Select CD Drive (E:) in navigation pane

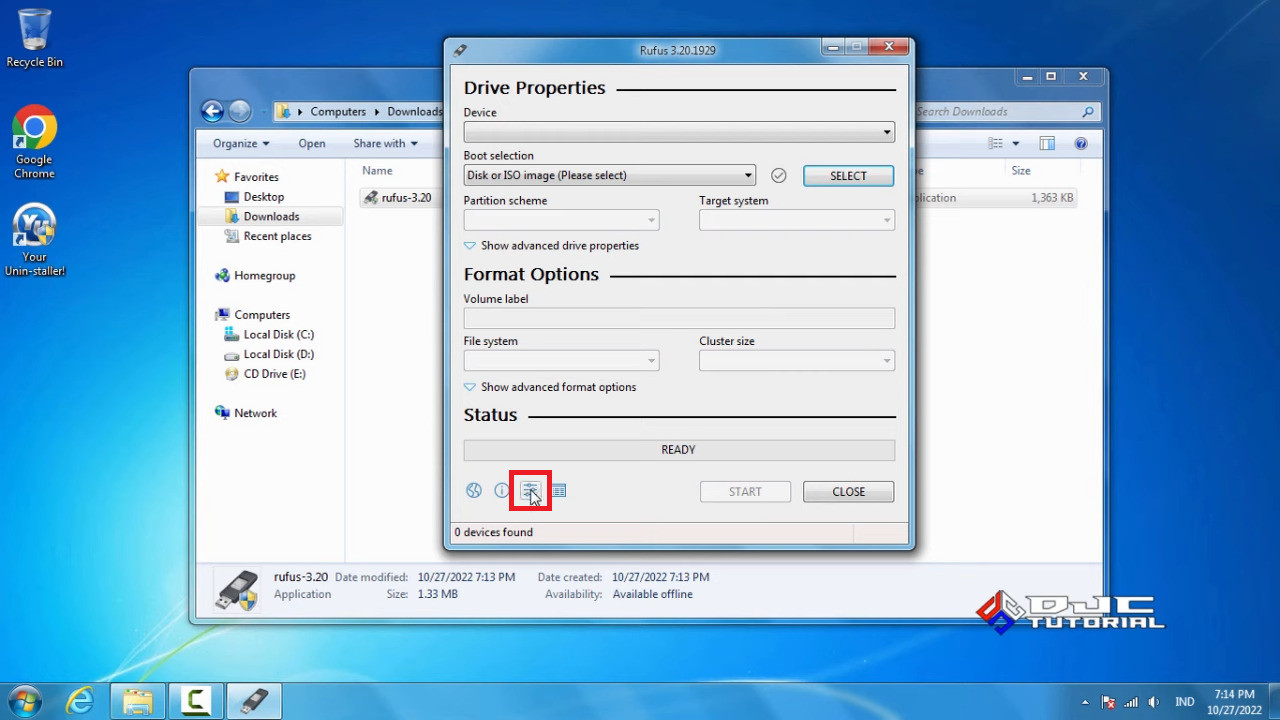pos(265,374)
